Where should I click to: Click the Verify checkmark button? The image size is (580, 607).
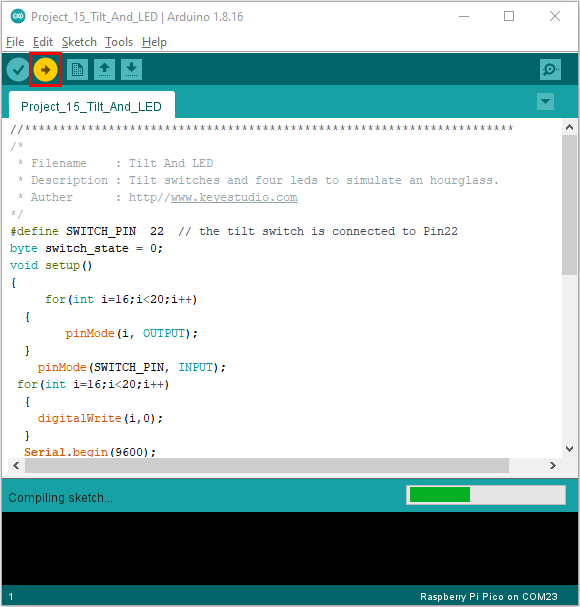coord(18,70)
